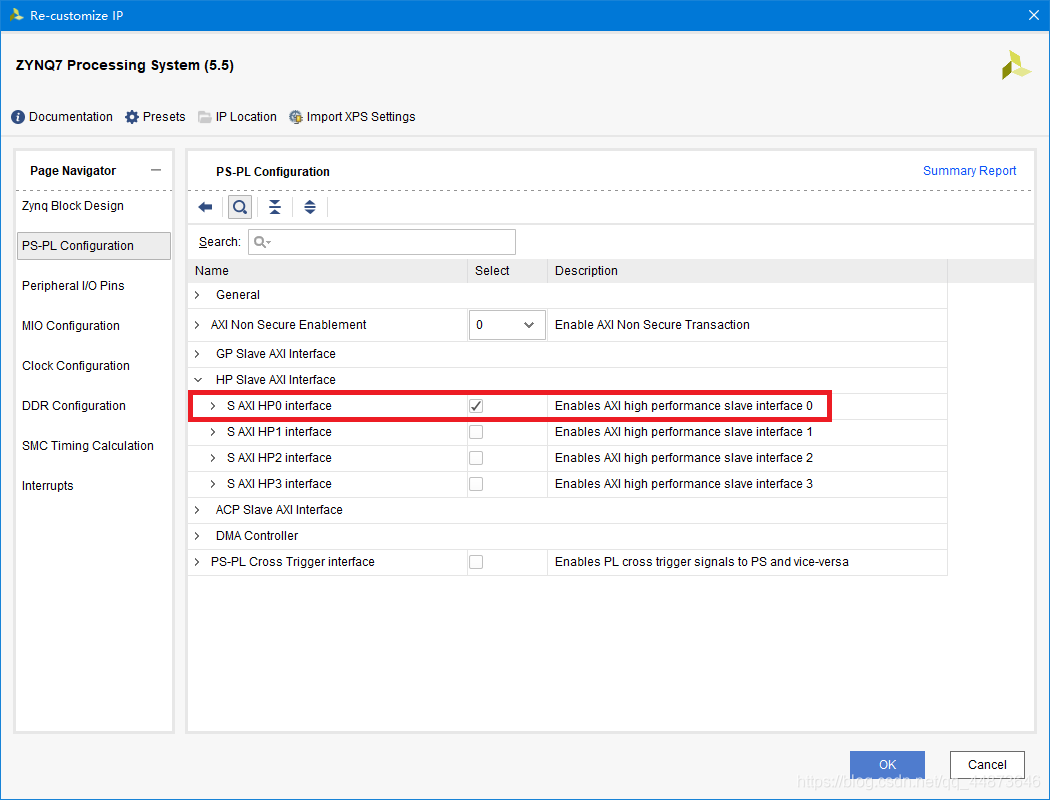
Task: Click 'Enable AXI Non Secure Transaction' description
Action: pos(652,325)
